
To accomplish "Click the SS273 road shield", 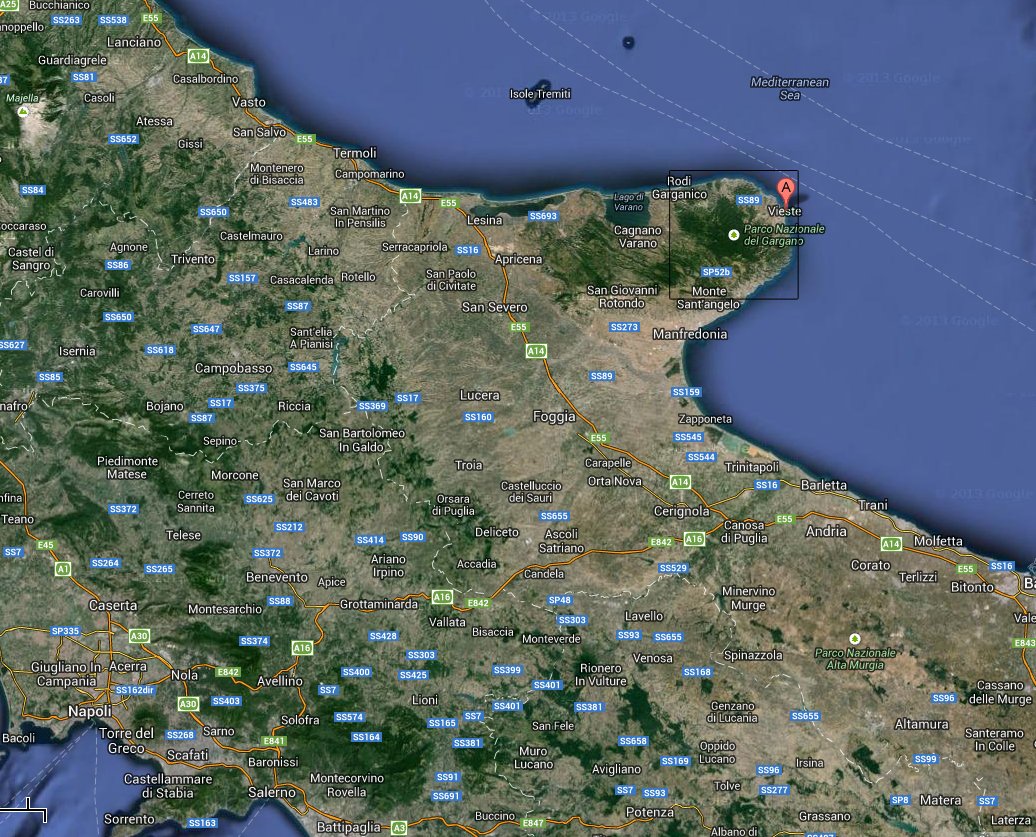I will 624,327.
